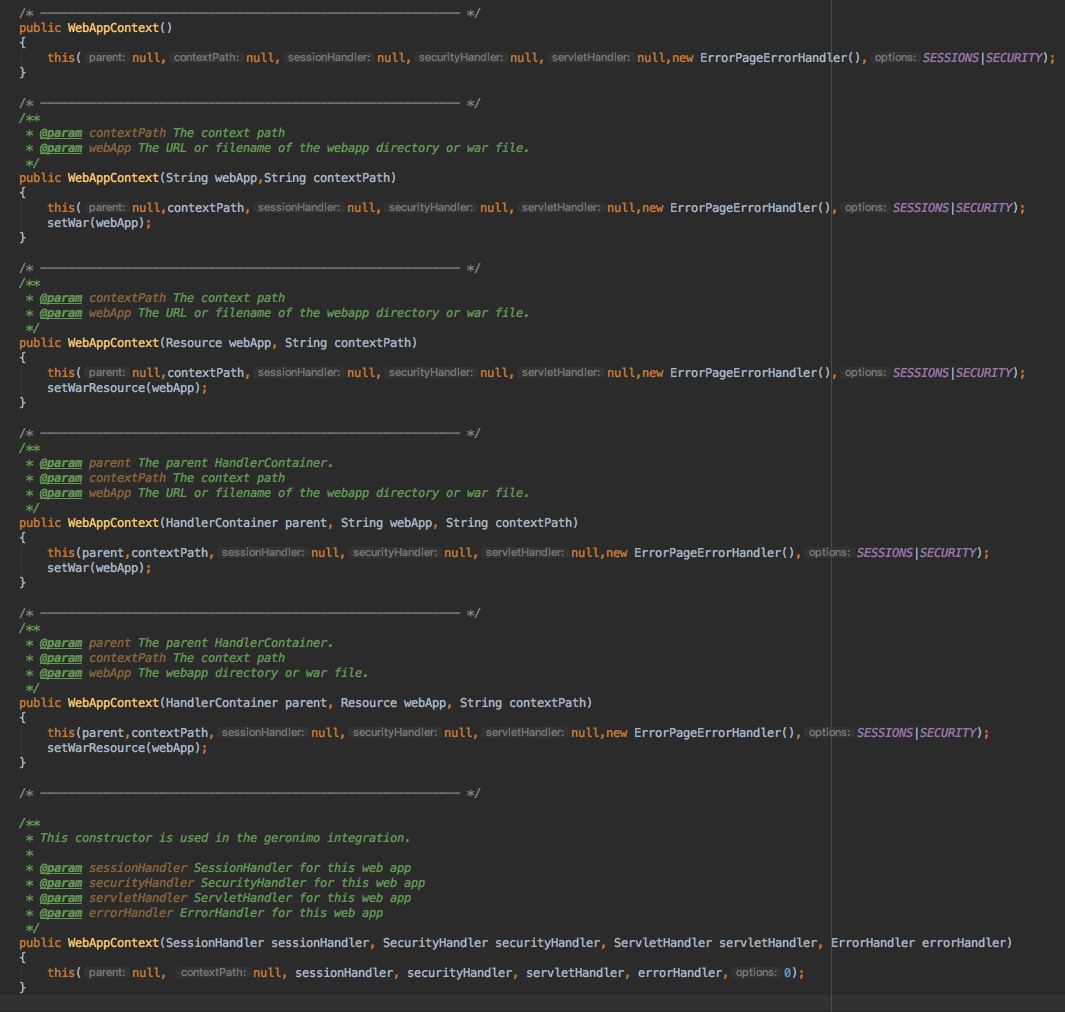
Task: Click the parent: hint in no-argument constructor
Action: 105,58
